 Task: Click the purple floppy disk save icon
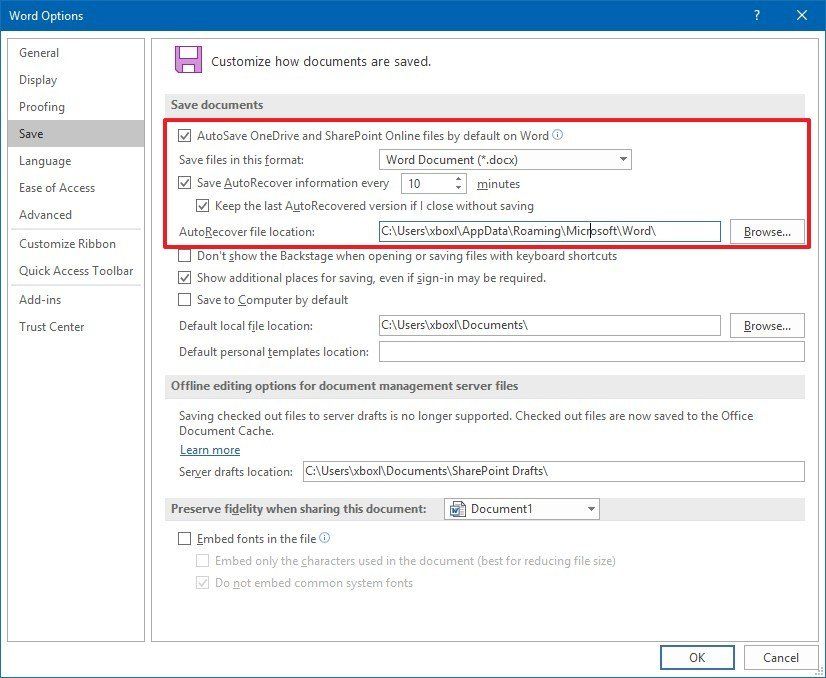[191, 59]
